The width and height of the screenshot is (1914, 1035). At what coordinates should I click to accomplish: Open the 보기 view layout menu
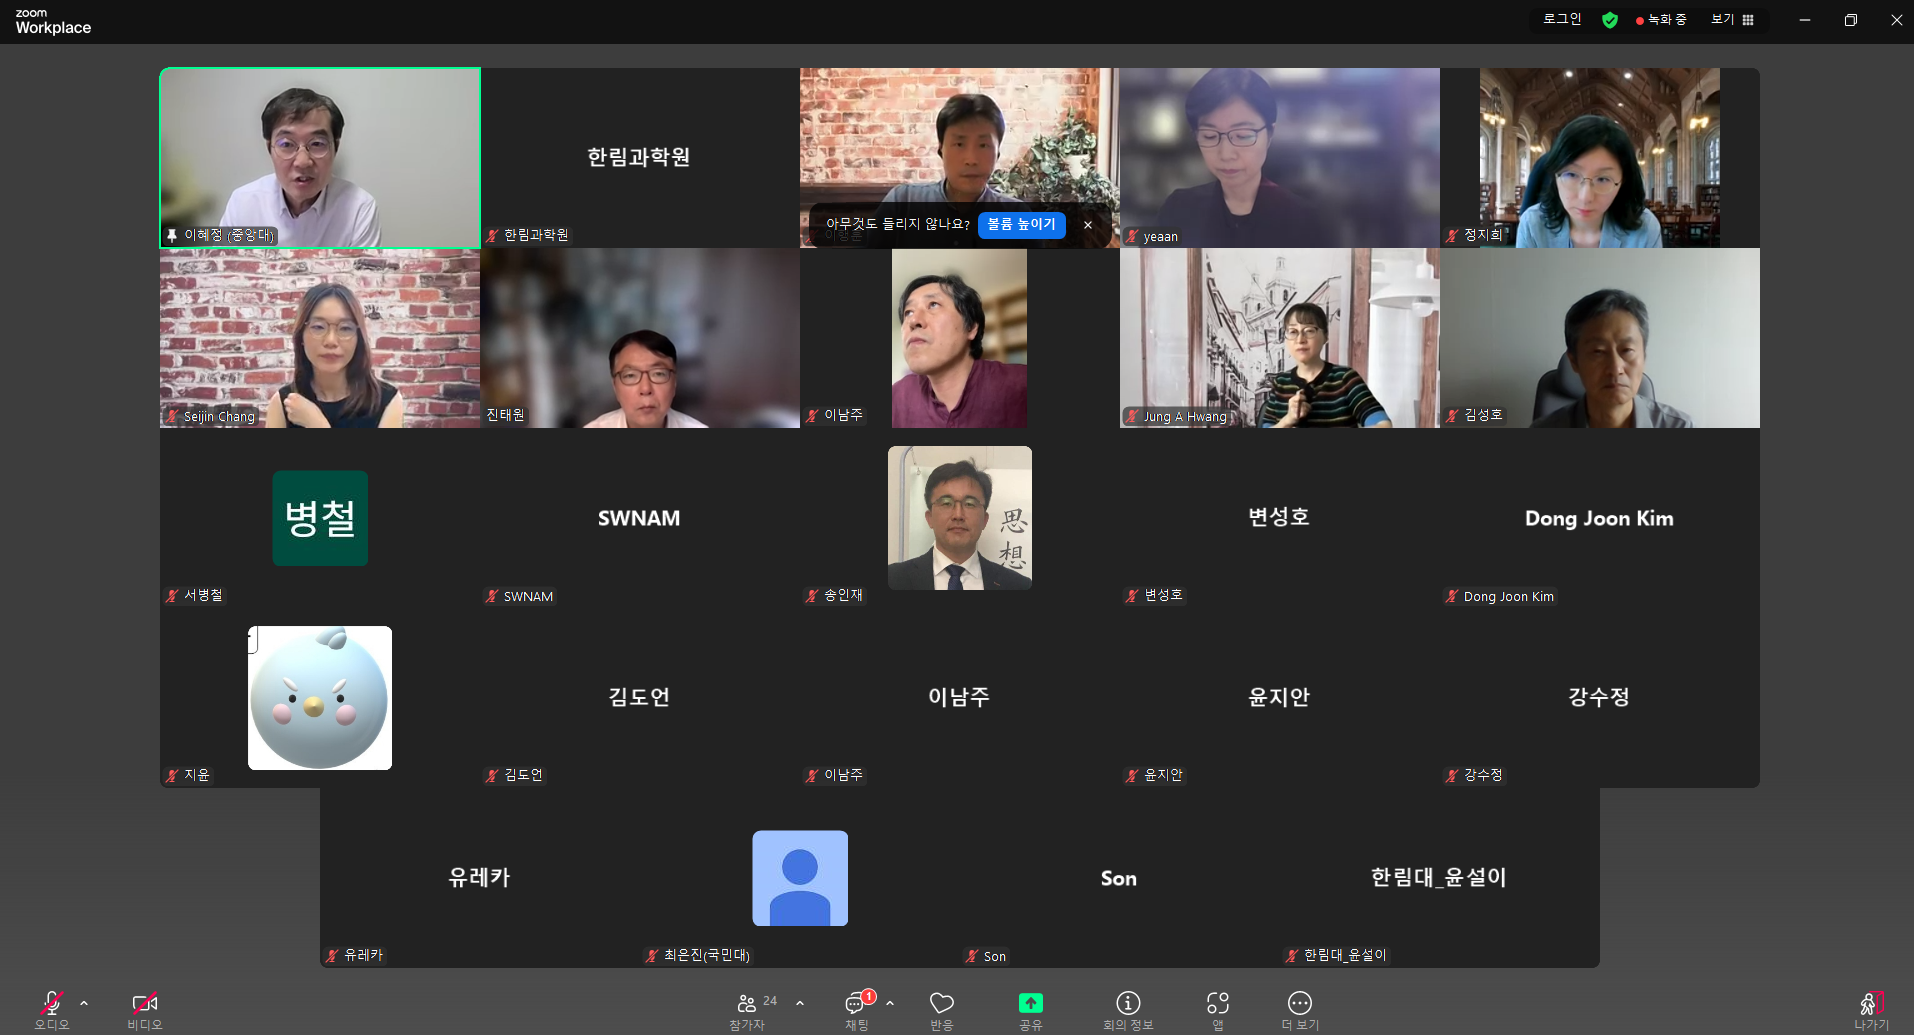(1733, 20)
